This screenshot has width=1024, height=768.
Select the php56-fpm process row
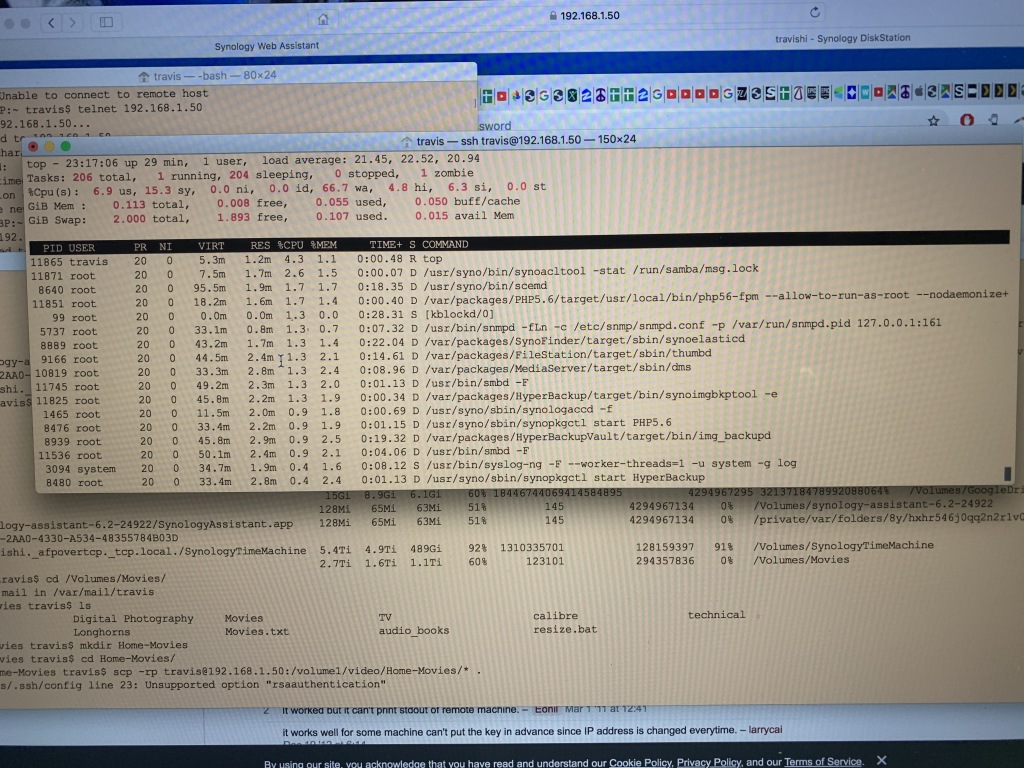(x=519, y=300)
